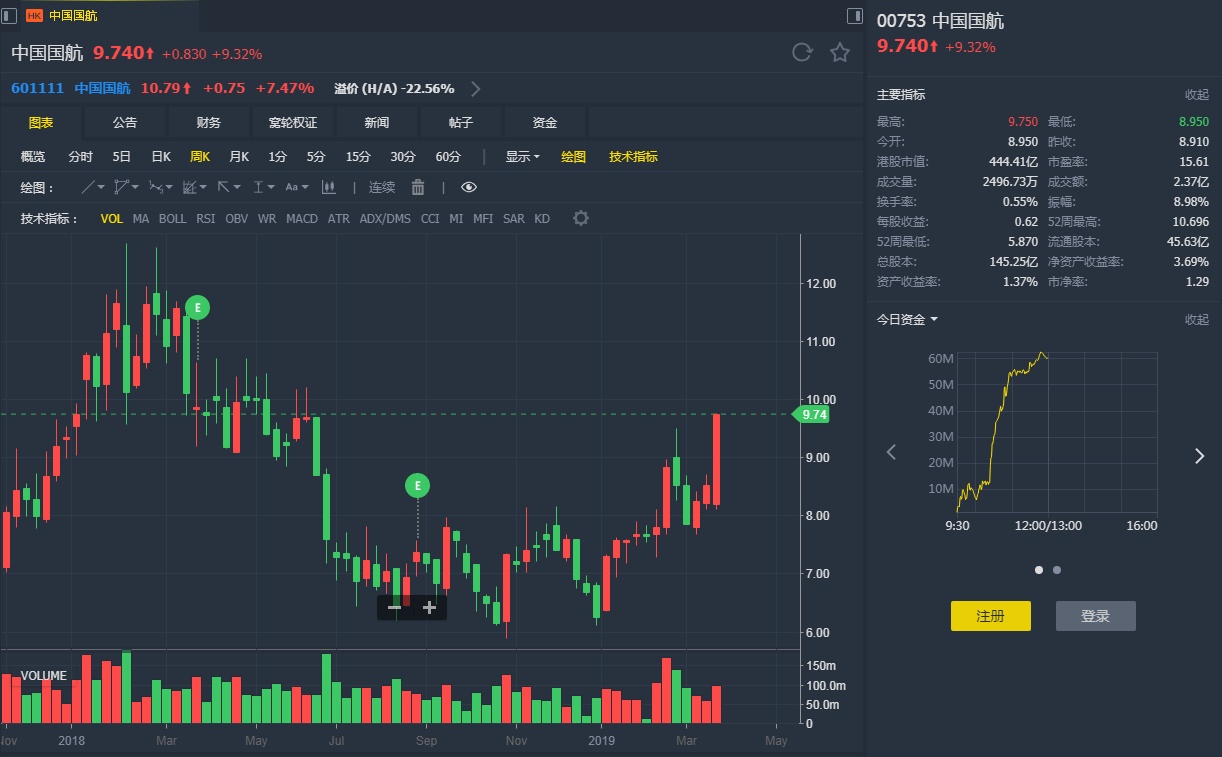Viewport: 1222px width, 757px height.
Task: Collapse left sidebar panel icon
Action: [9, 15]
